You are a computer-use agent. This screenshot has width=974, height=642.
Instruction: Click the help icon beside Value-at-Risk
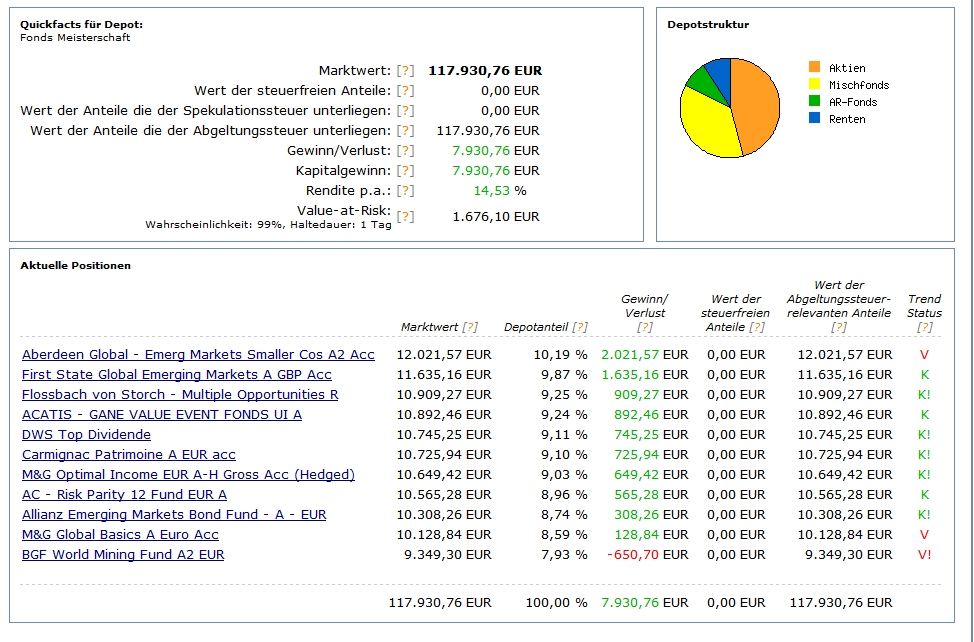tap(405, 216)
